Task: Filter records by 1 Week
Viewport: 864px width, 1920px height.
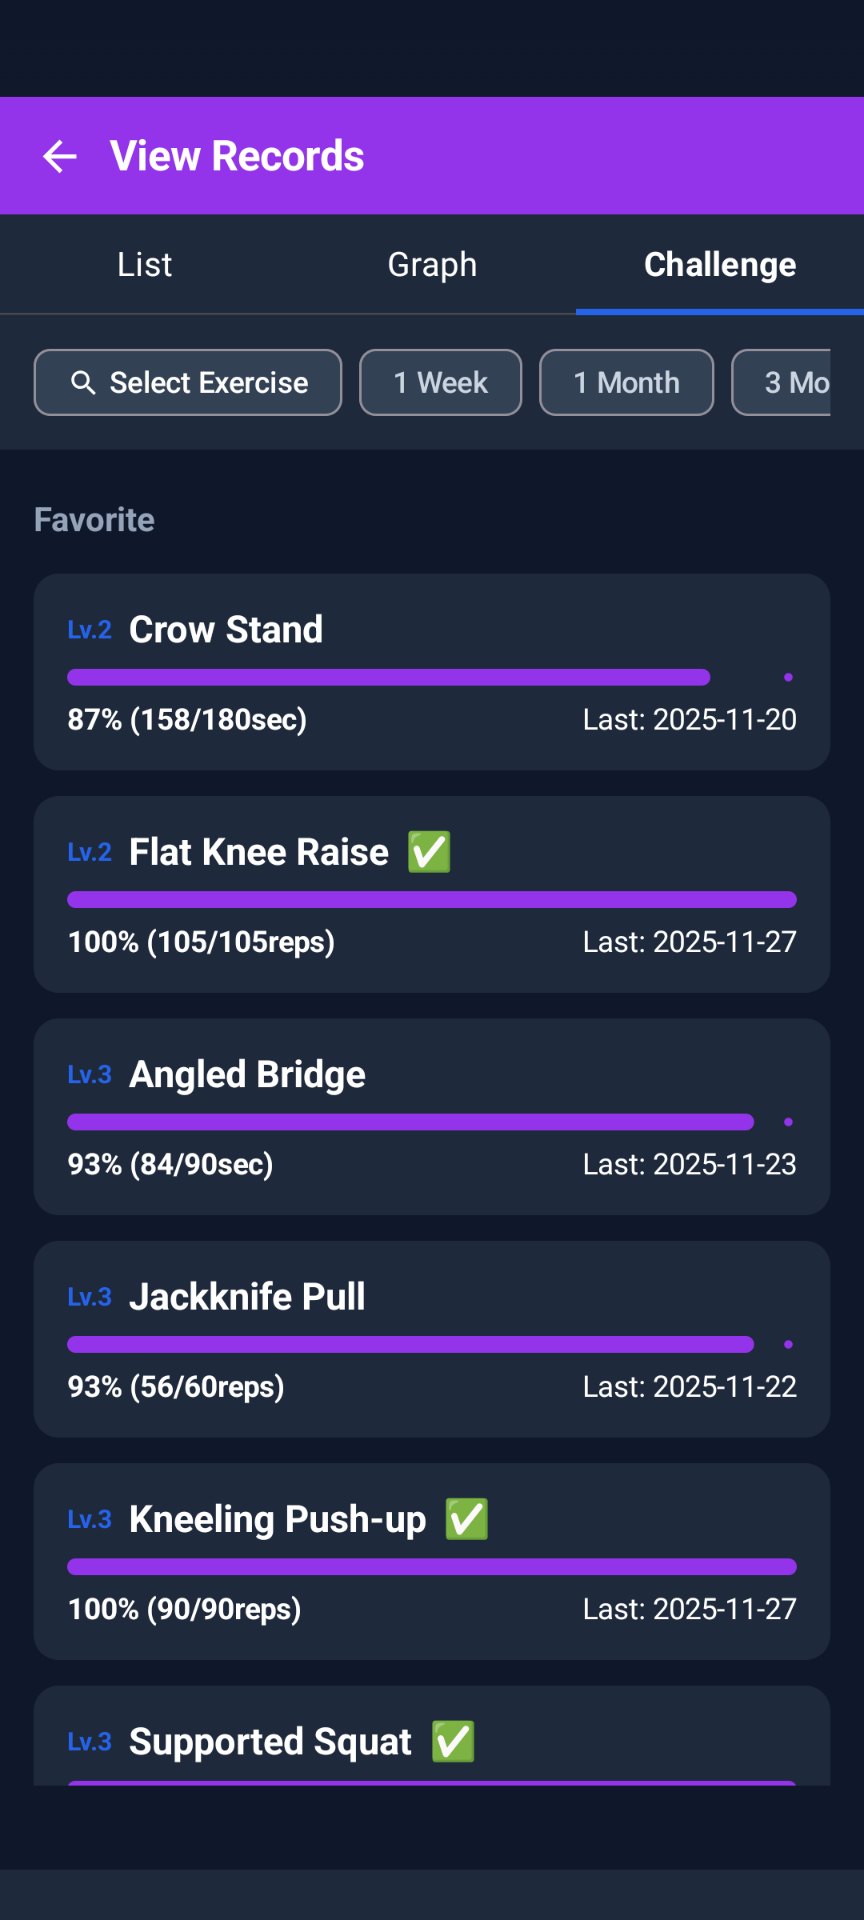Action: [440, 383]
